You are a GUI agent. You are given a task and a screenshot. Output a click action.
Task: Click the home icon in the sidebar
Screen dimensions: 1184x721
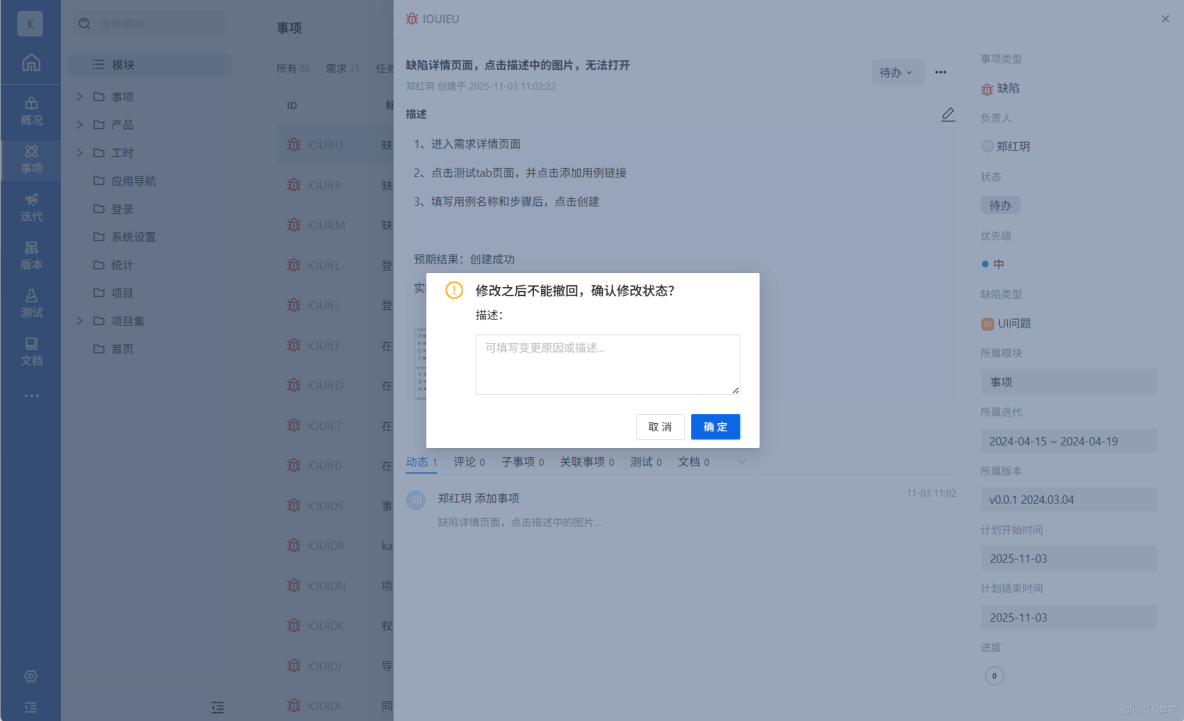31,62
